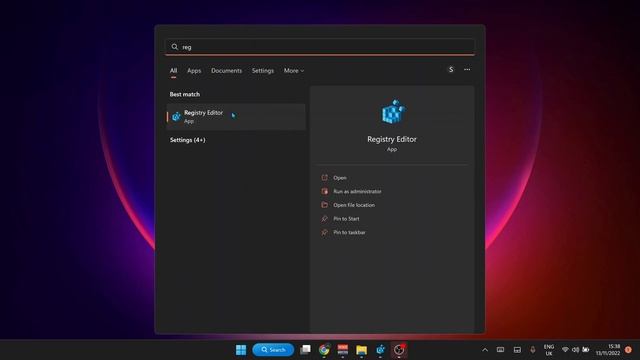The height and width of the screenshot is (360, 640).
Task: Select the Registry Editor best match result
Action: point(236,117)
